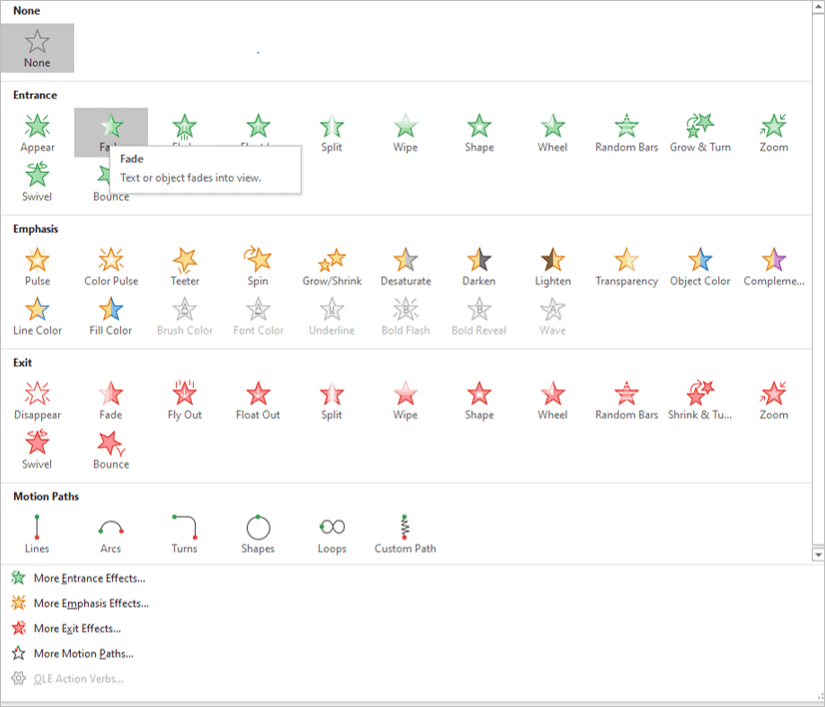Choose the Disappear exit effect
The width and height of the screenshot is (825, 707).
[37, 400]
